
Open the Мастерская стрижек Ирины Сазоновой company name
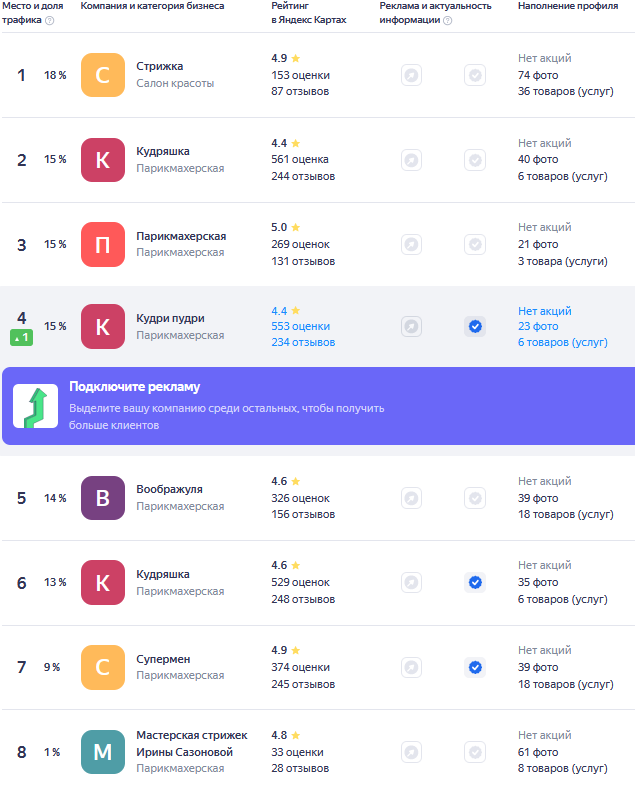(192, 744)
